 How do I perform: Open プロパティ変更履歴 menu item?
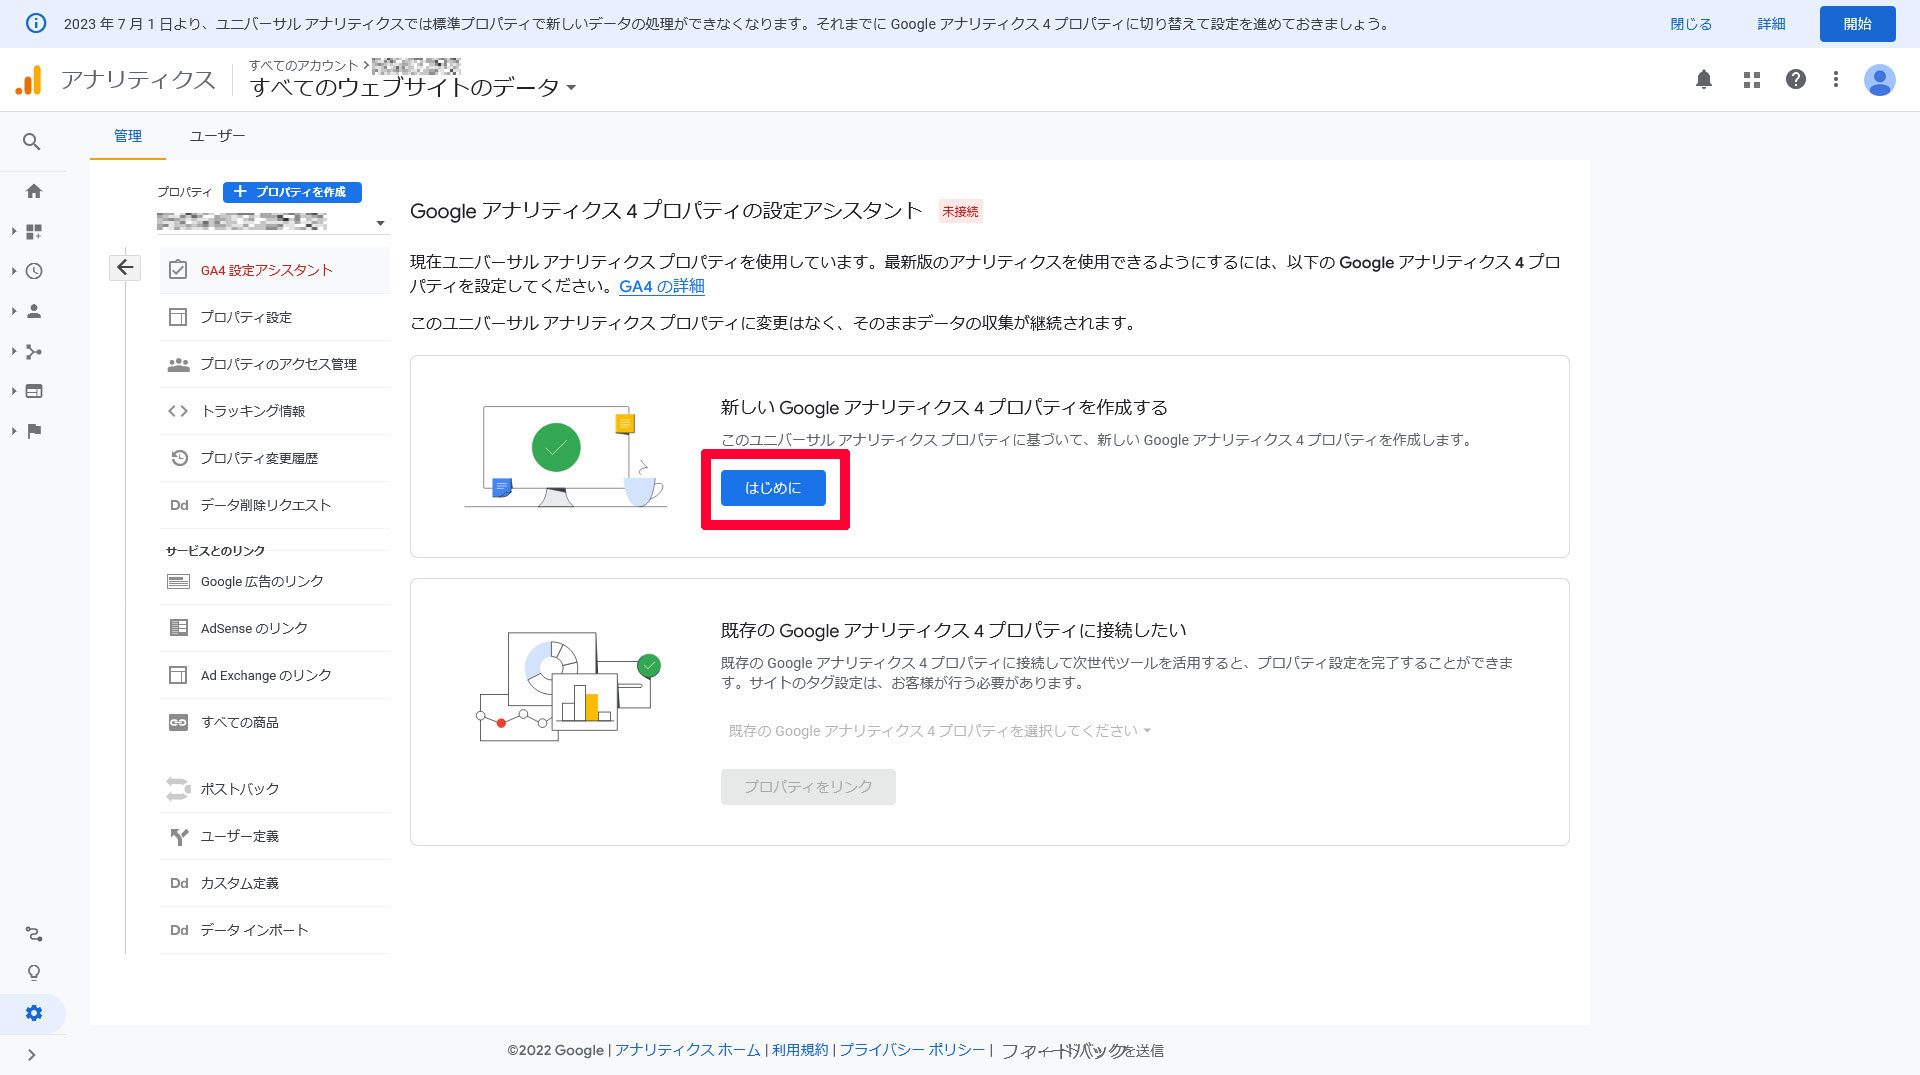point(275,458)
